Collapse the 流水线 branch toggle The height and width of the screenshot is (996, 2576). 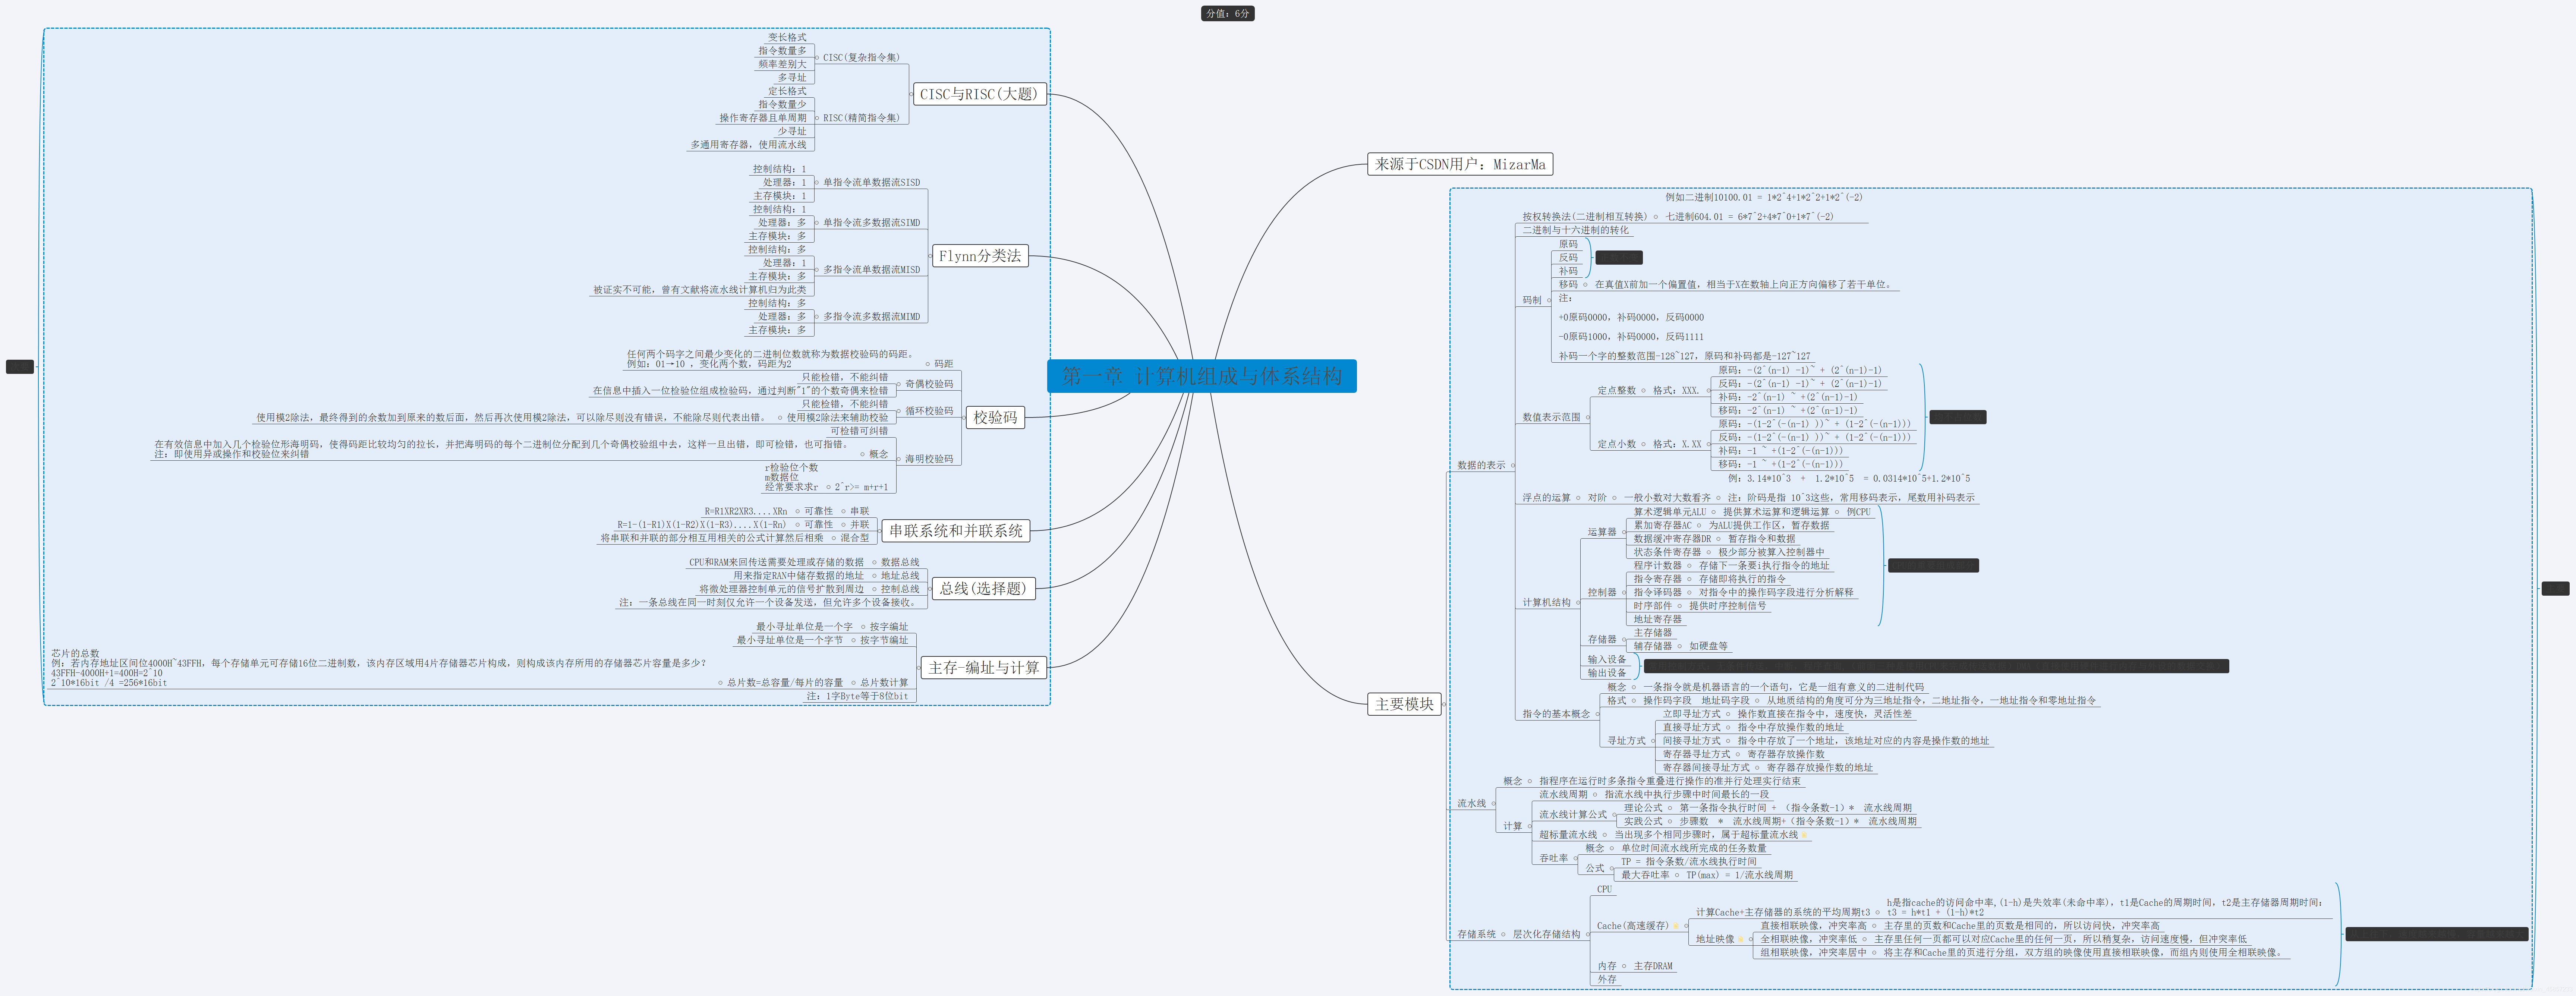pos(1494,804)
